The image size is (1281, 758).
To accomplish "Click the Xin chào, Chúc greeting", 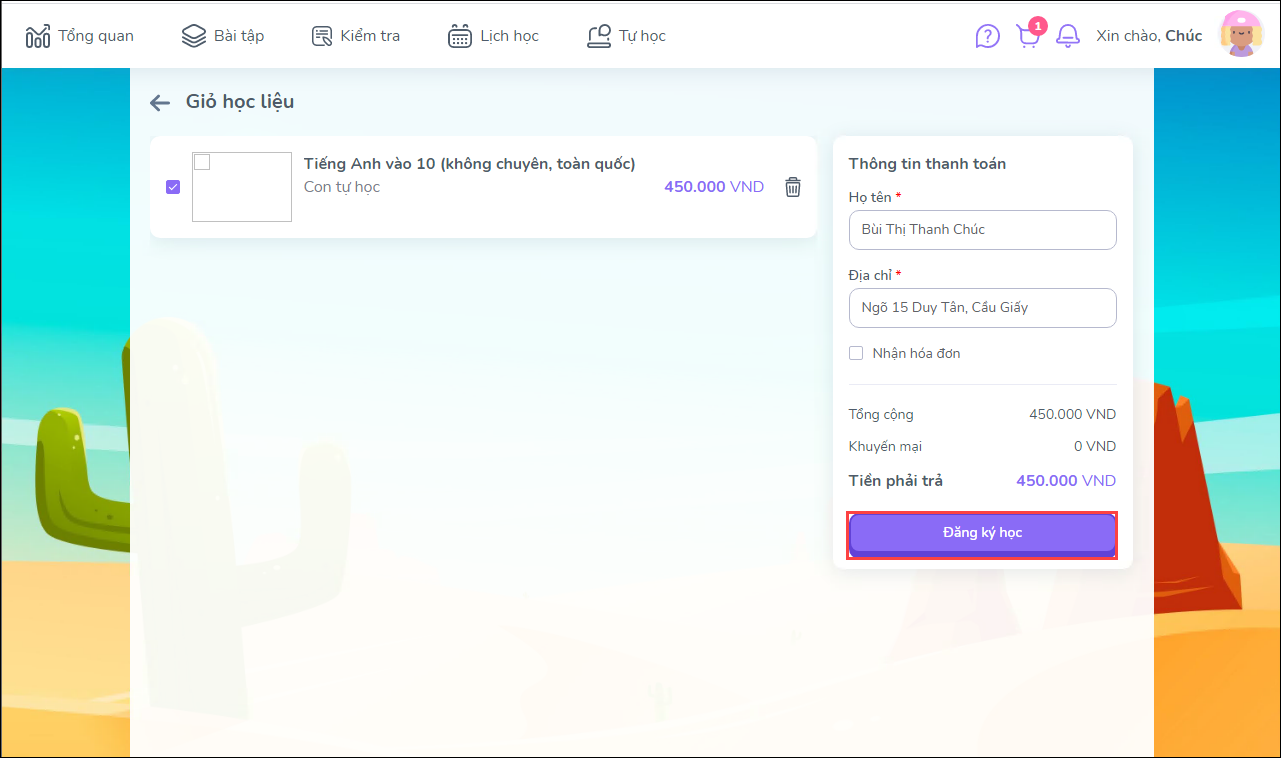I will click(x=1149, y=36).
